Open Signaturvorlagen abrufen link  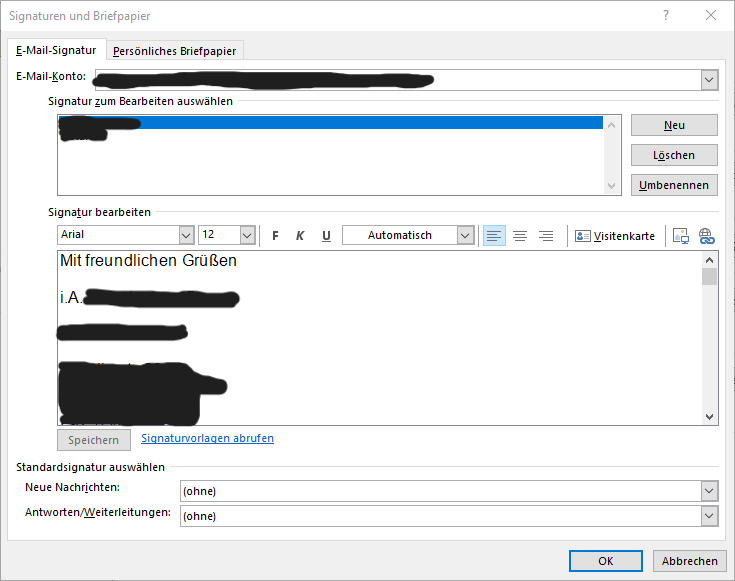208,438
